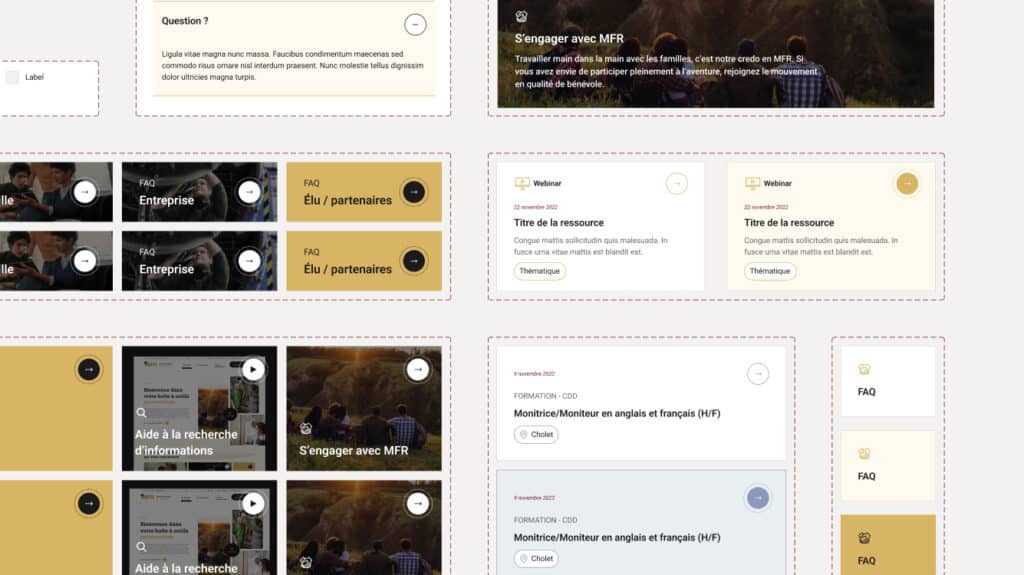Open "Aide à la recherche d'informations" thumbnail
1024x575 pixels.
point(199,408)
